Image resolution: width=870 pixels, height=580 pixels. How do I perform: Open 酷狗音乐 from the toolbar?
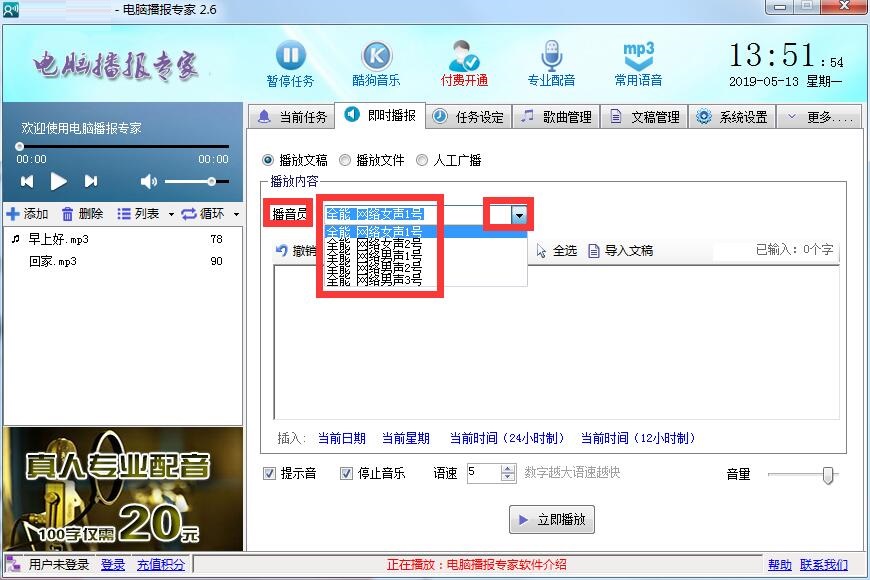[375, 57]
